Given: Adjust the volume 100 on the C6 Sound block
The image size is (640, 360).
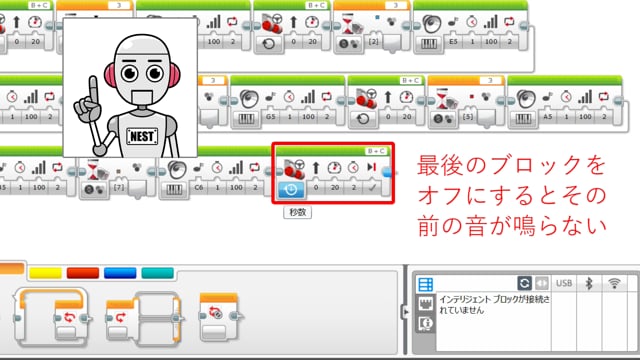Looking at the screenshot, I should tap(236, 188).
